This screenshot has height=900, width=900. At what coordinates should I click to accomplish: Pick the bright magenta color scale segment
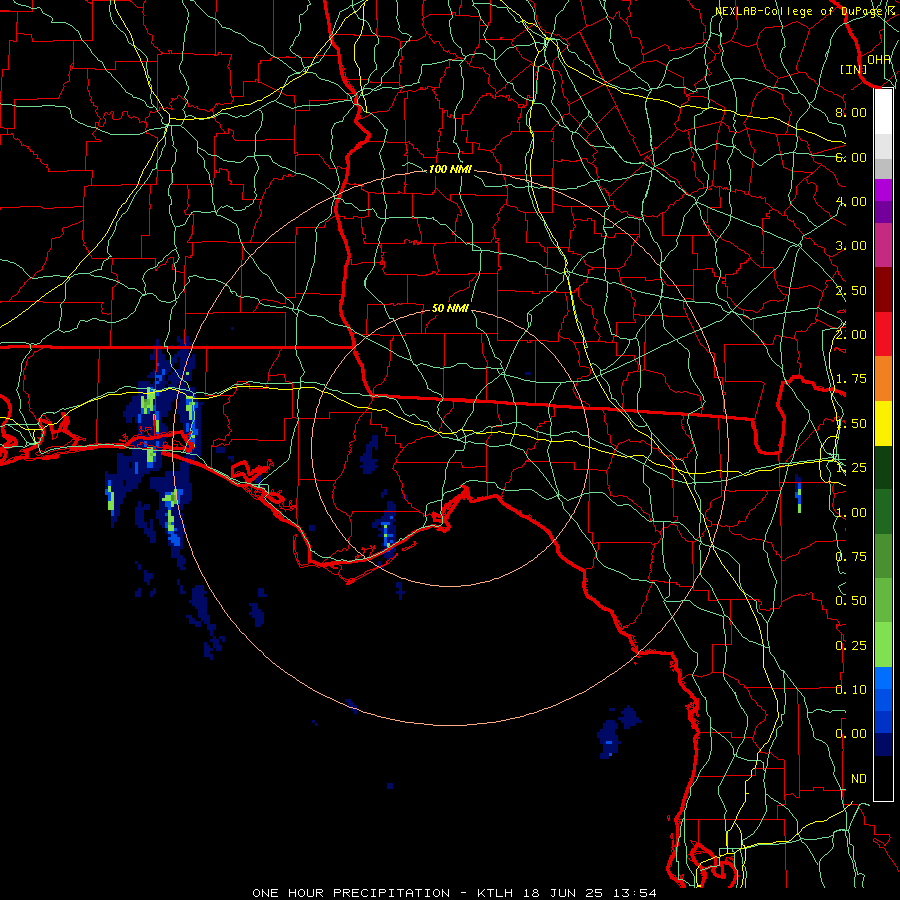tap(883, 190)
